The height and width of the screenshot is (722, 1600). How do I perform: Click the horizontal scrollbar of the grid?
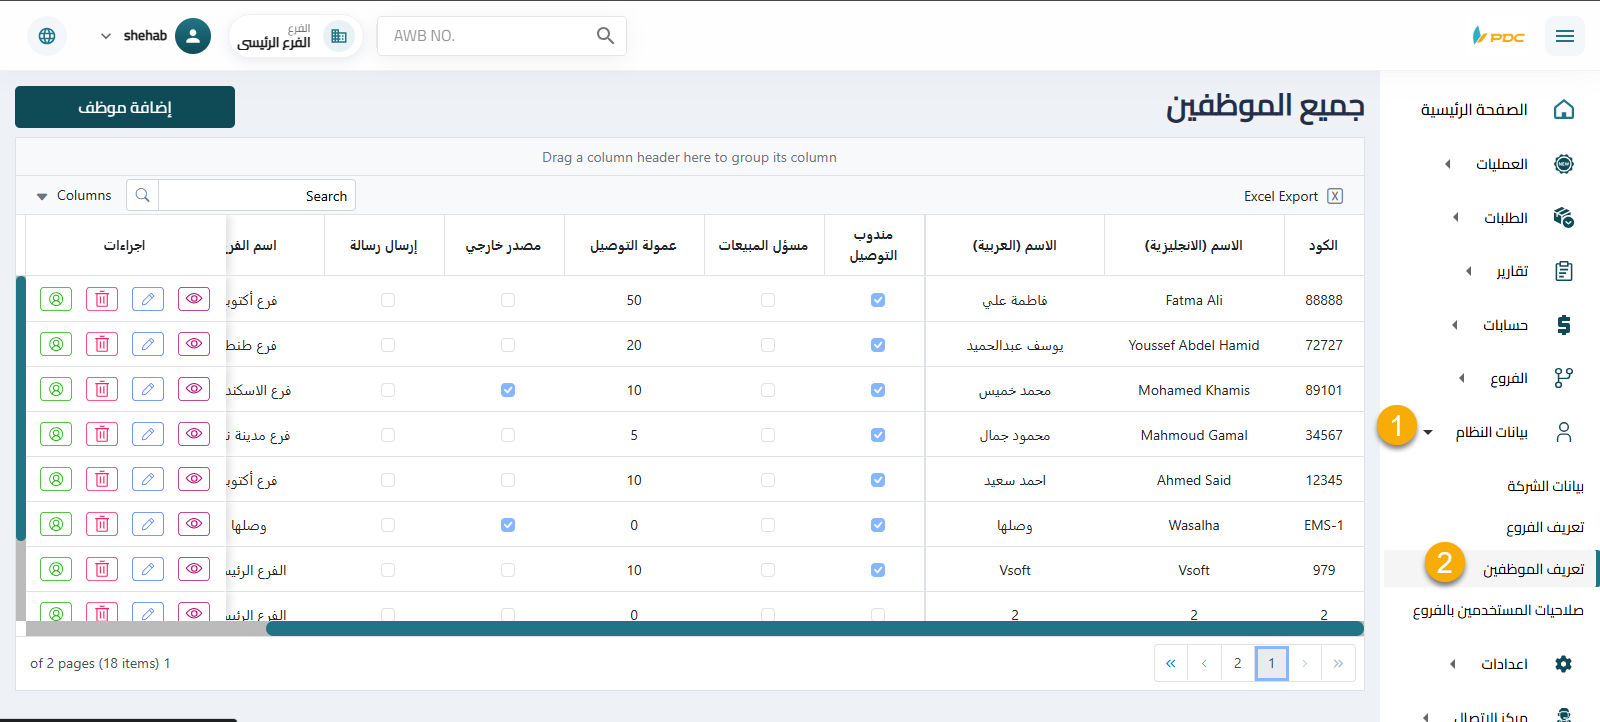tap(814, 629)
